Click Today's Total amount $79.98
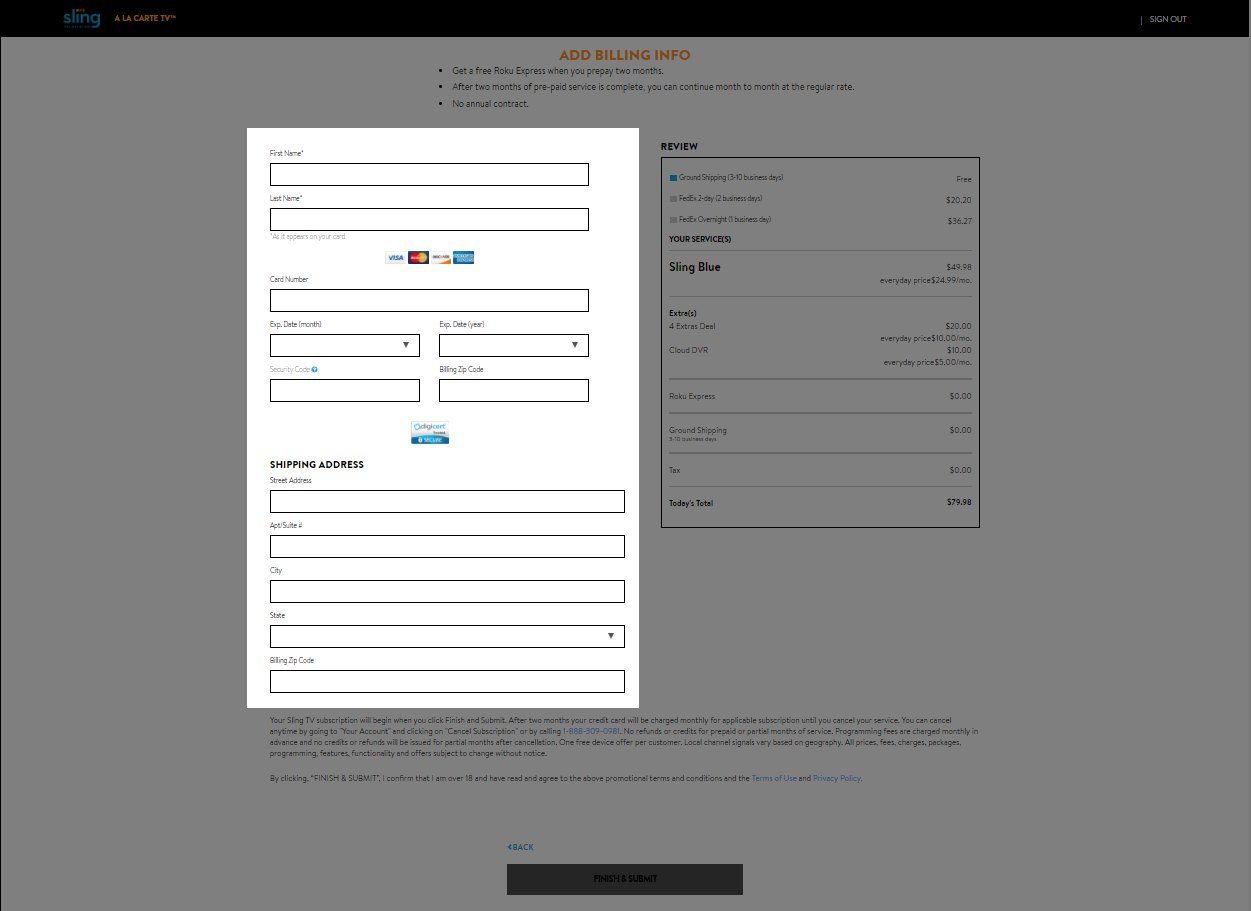The height and width of the screenshot is (911, 1251). tap(959, 502)
